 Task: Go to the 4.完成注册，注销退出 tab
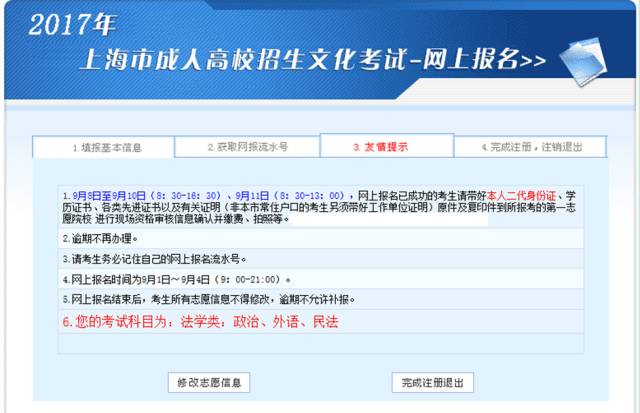pos(531,147)
